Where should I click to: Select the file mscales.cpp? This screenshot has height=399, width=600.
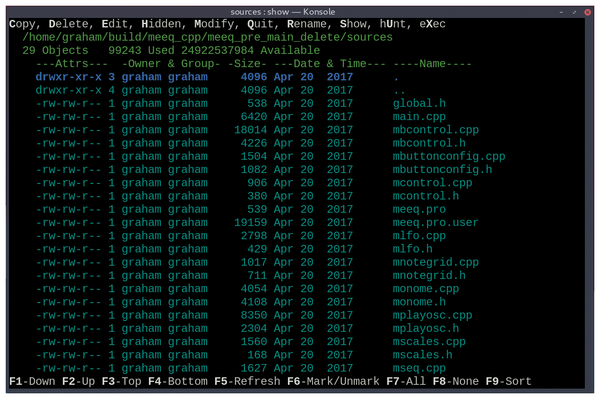[x=429, y=342]
